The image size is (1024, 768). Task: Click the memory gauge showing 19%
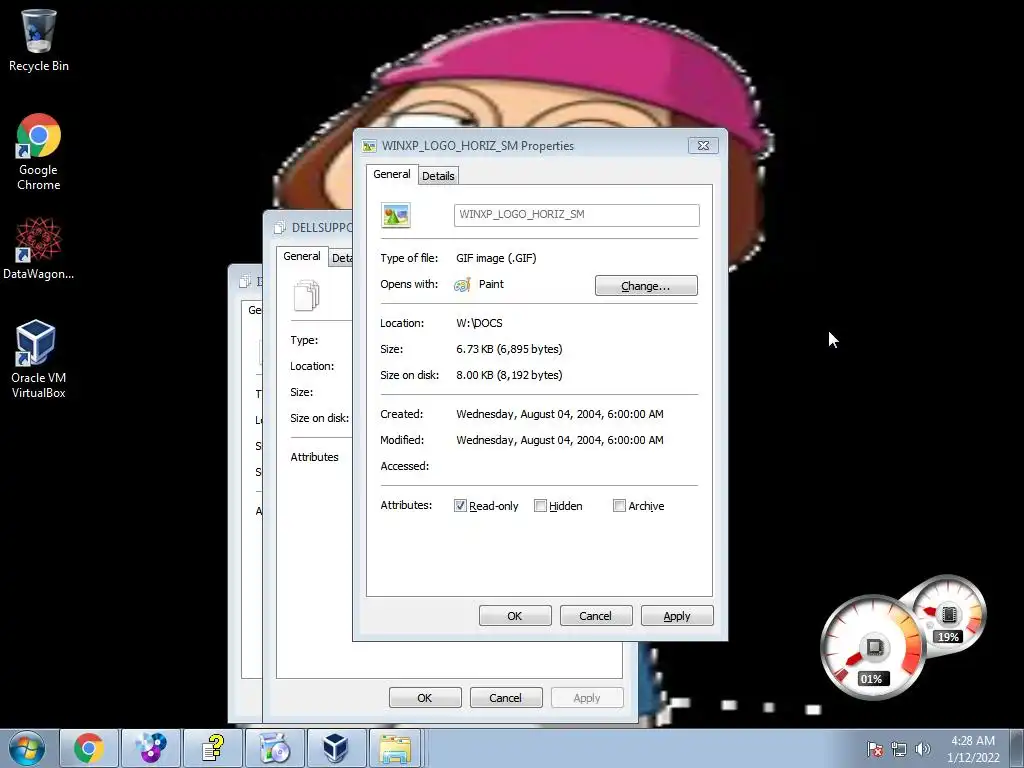click(948, 616)
